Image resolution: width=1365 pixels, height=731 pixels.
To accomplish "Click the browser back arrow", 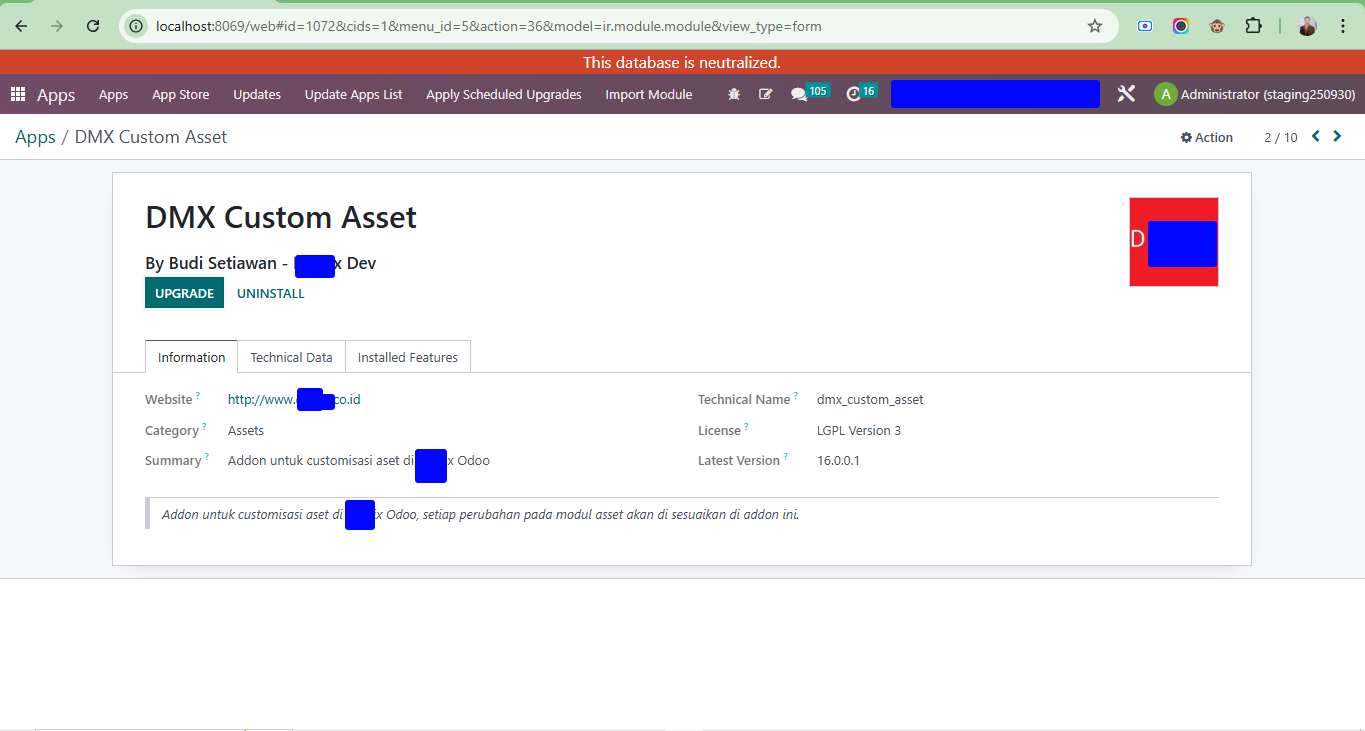I will [x=21, y=26].
